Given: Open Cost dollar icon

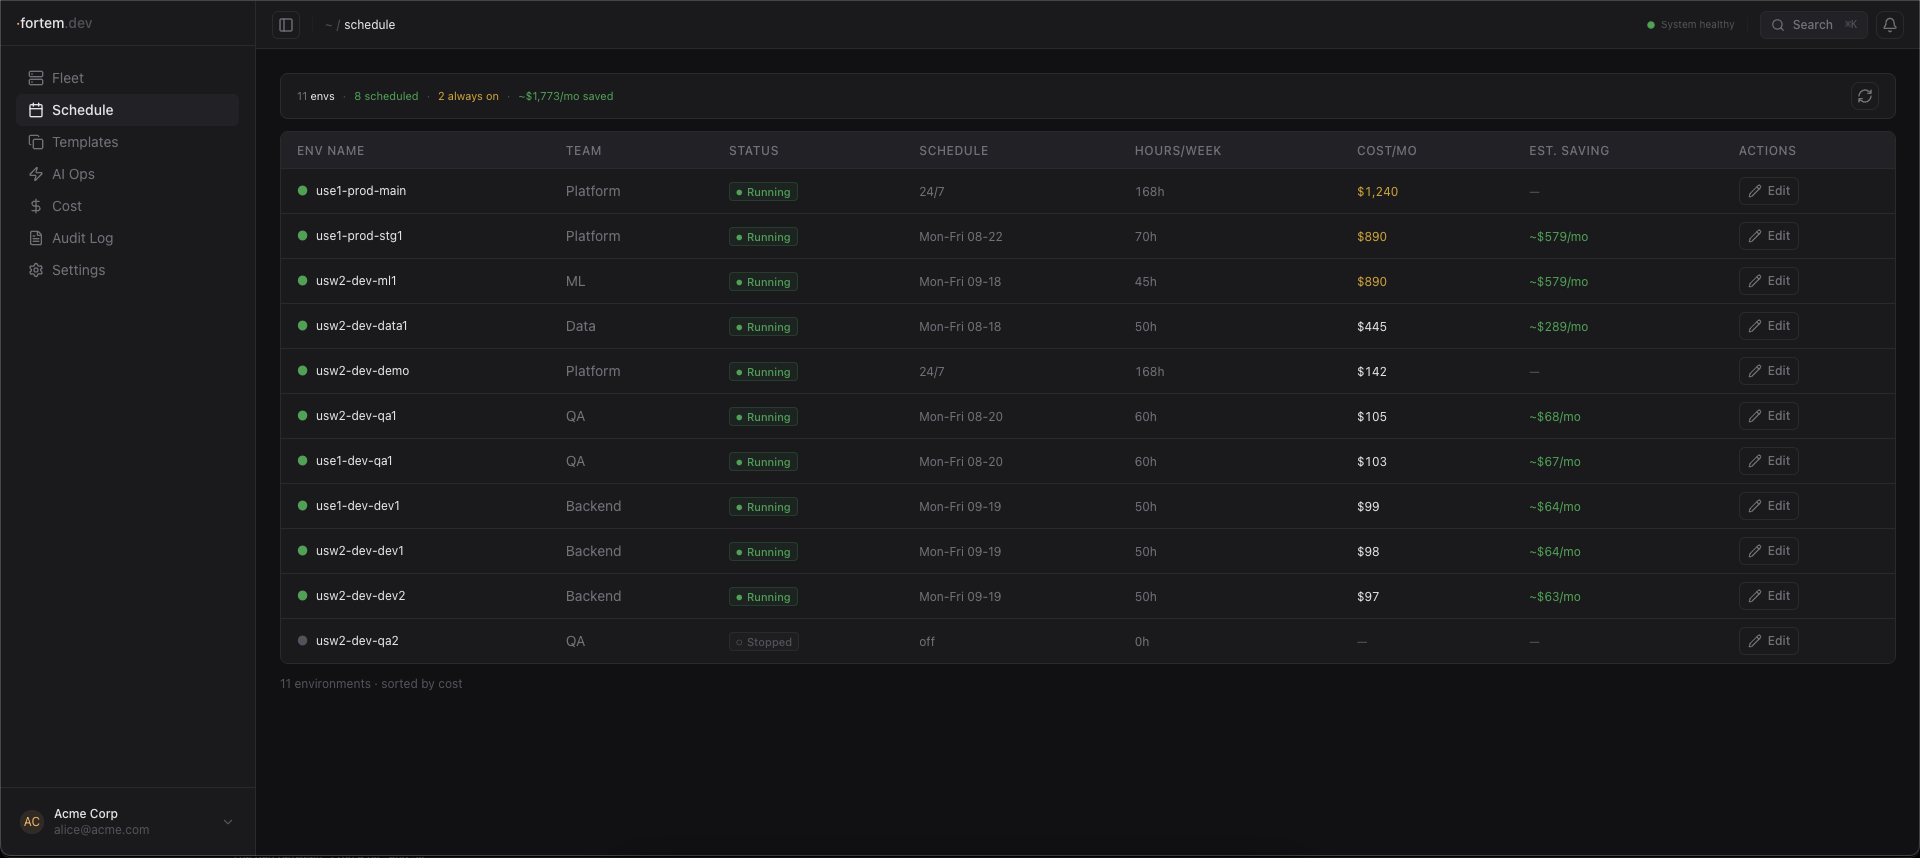Looking at the screenshot, I should click(x=36, y=206).
